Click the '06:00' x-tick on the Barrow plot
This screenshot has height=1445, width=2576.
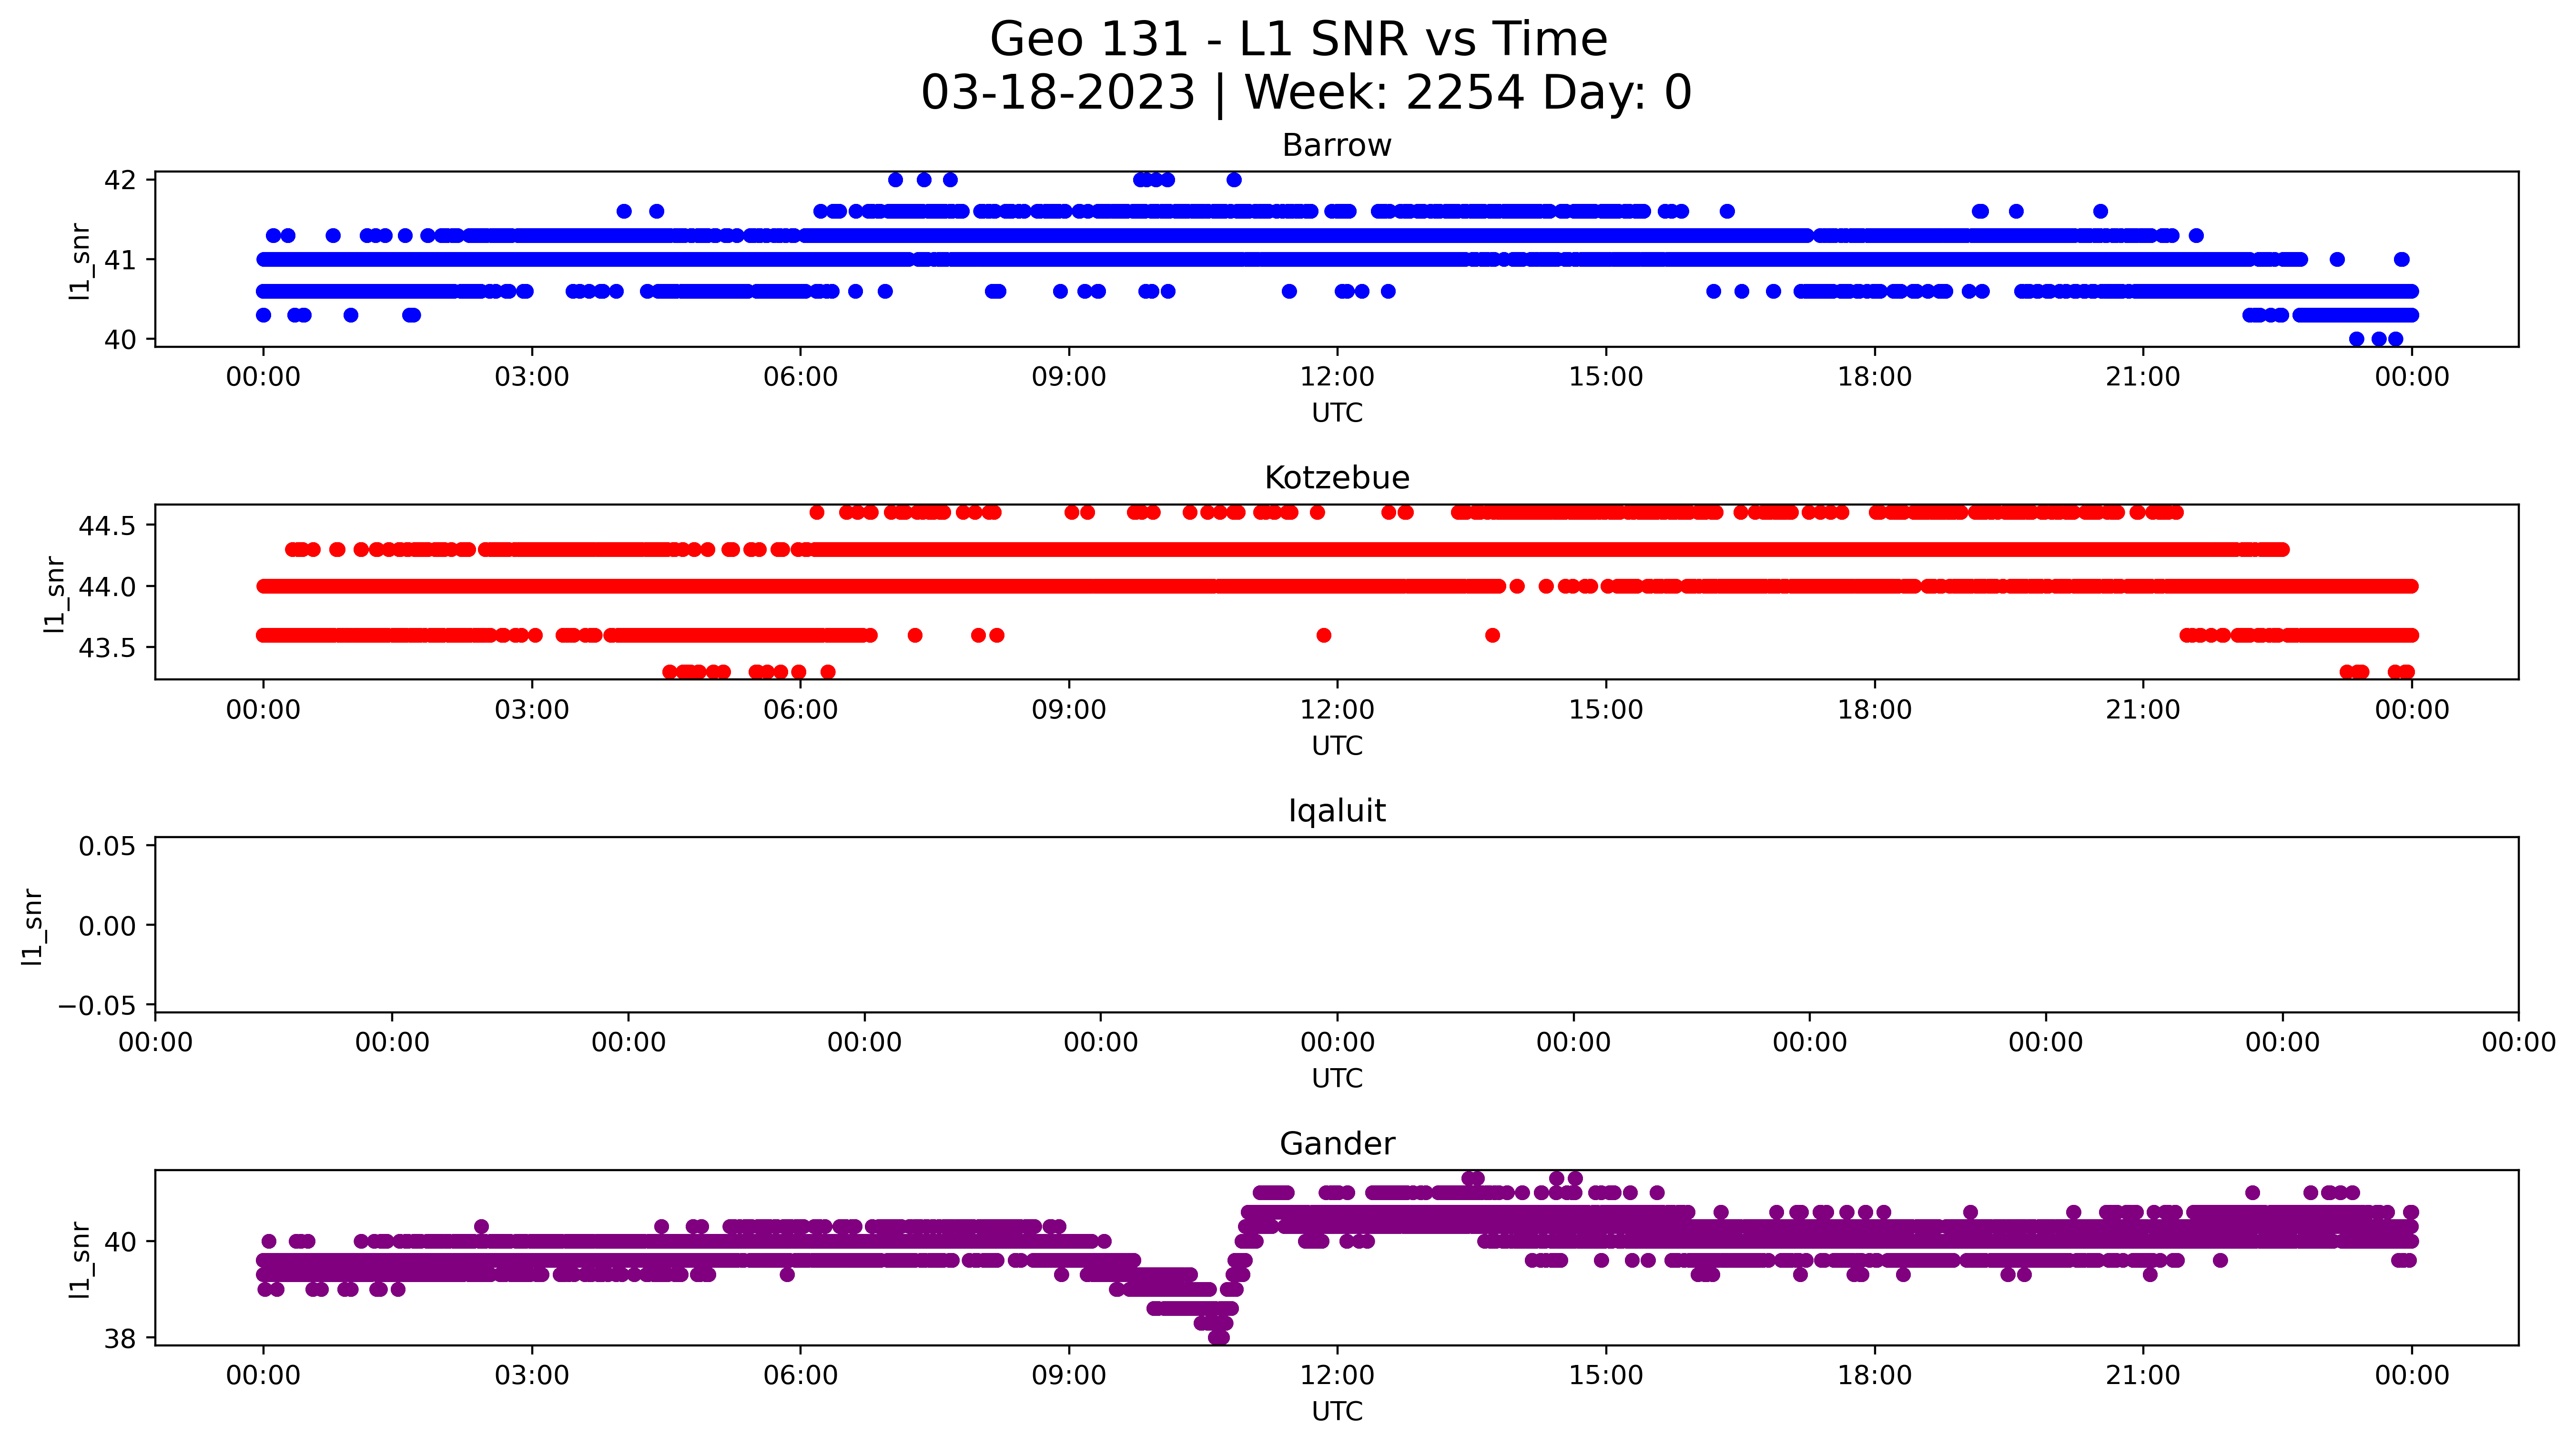(x=800, y=377)
